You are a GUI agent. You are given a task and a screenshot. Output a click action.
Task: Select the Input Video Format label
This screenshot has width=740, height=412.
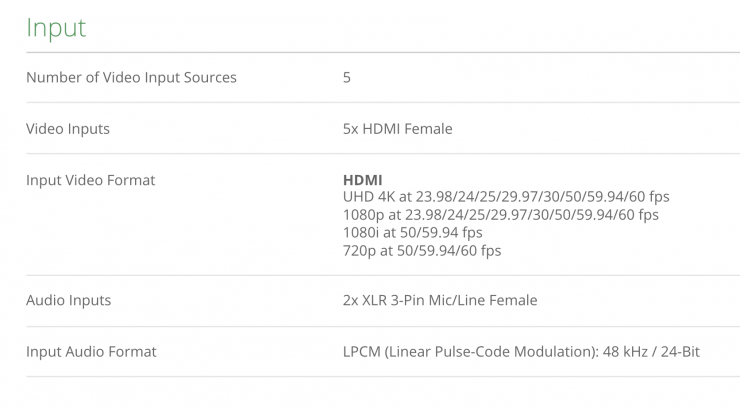91,180
